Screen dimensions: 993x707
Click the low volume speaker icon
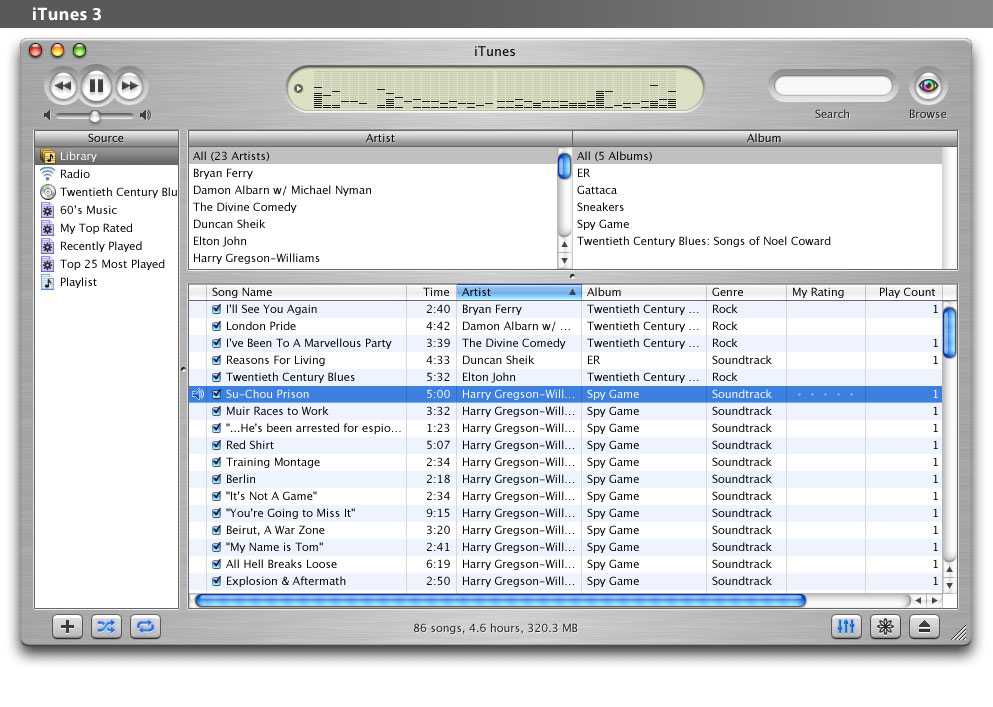pos(47,115)
